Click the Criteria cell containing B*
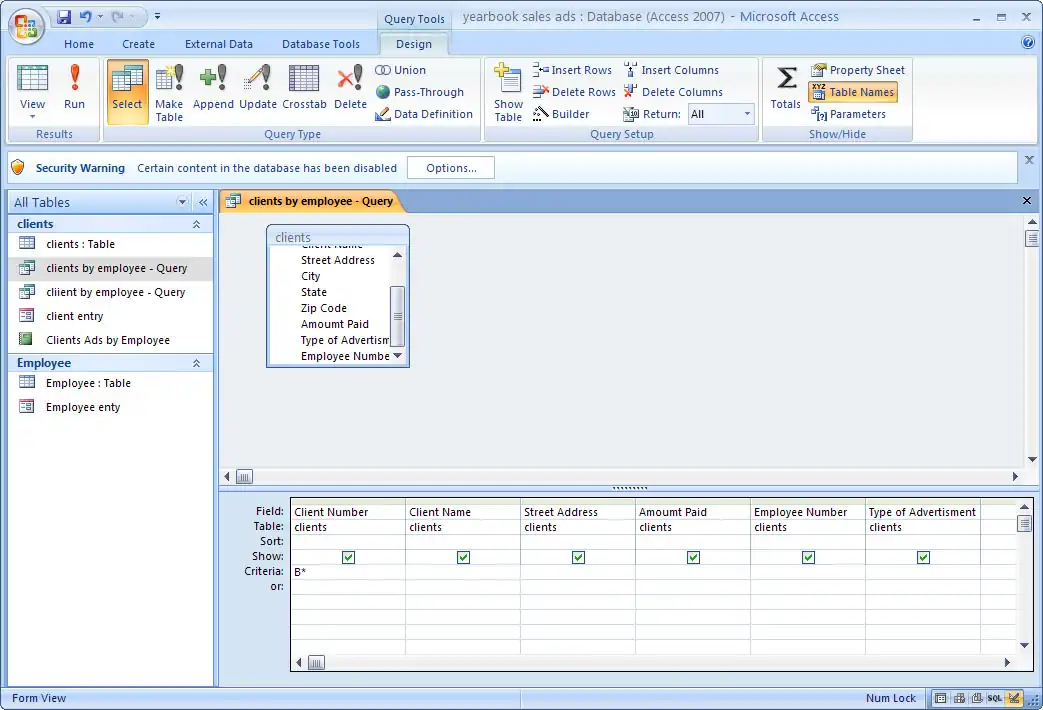The height and width of the screenshot is (710, 1043). tap(347, 572)
